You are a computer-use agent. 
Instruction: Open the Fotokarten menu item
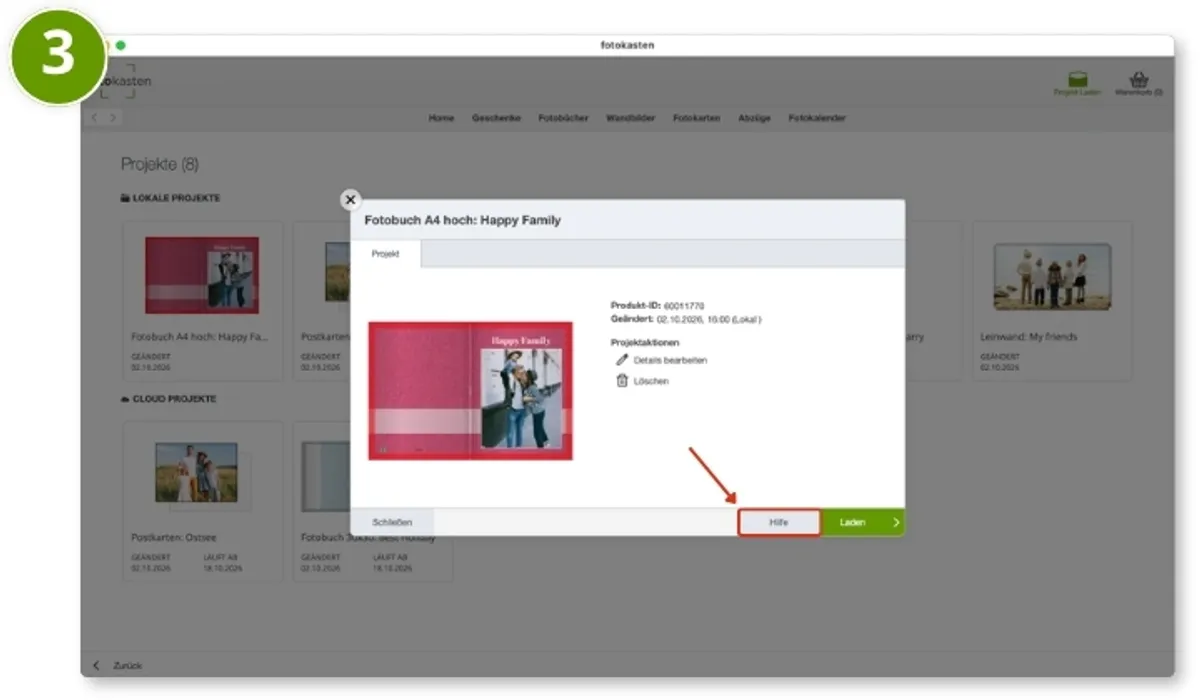[x=697, y=118]
